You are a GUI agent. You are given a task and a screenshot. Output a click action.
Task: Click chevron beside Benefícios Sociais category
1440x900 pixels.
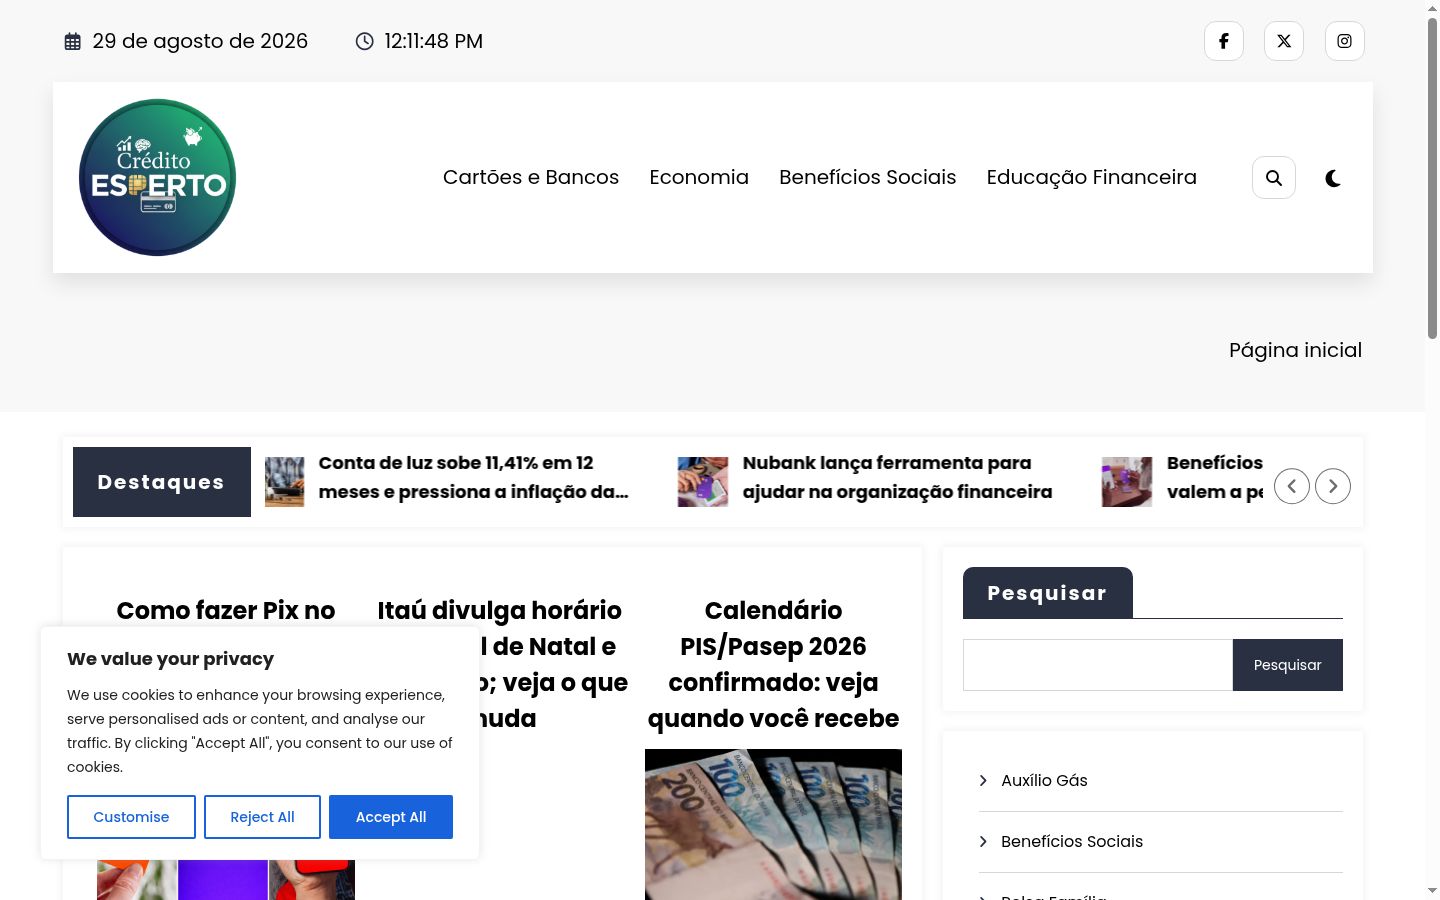[x=983, y=841]
